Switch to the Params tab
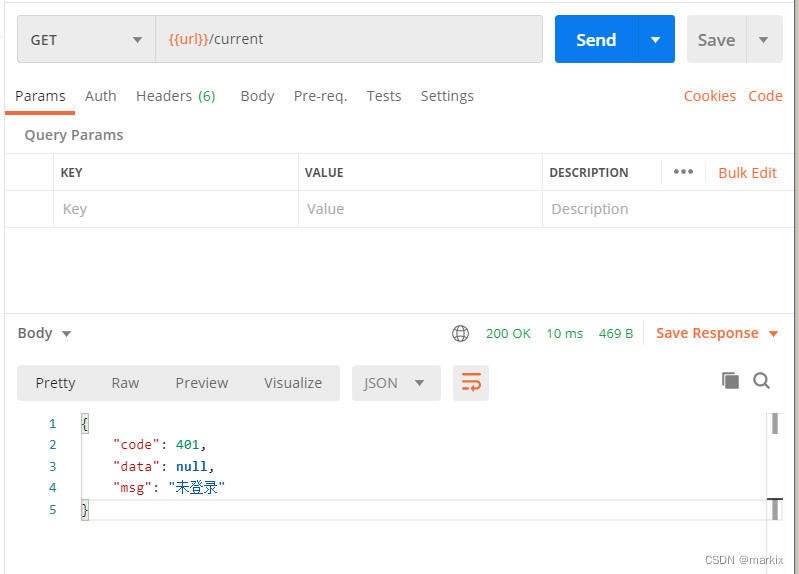 click(40, 96)
